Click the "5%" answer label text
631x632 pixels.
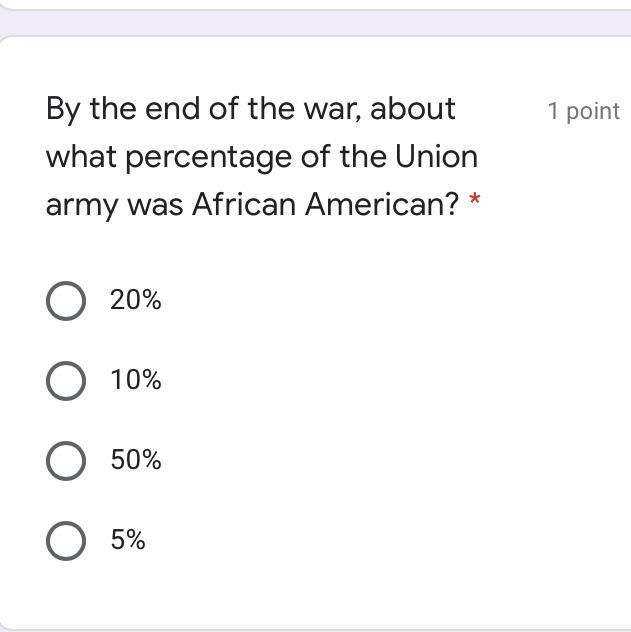point(128,540)
